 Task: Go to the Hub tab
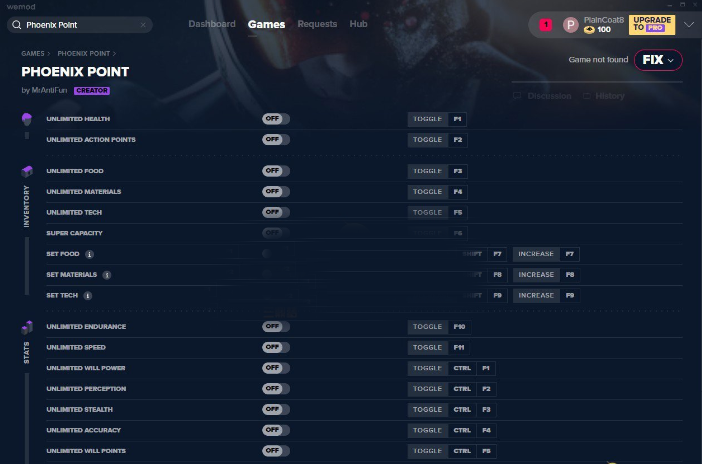click(358, 24)
